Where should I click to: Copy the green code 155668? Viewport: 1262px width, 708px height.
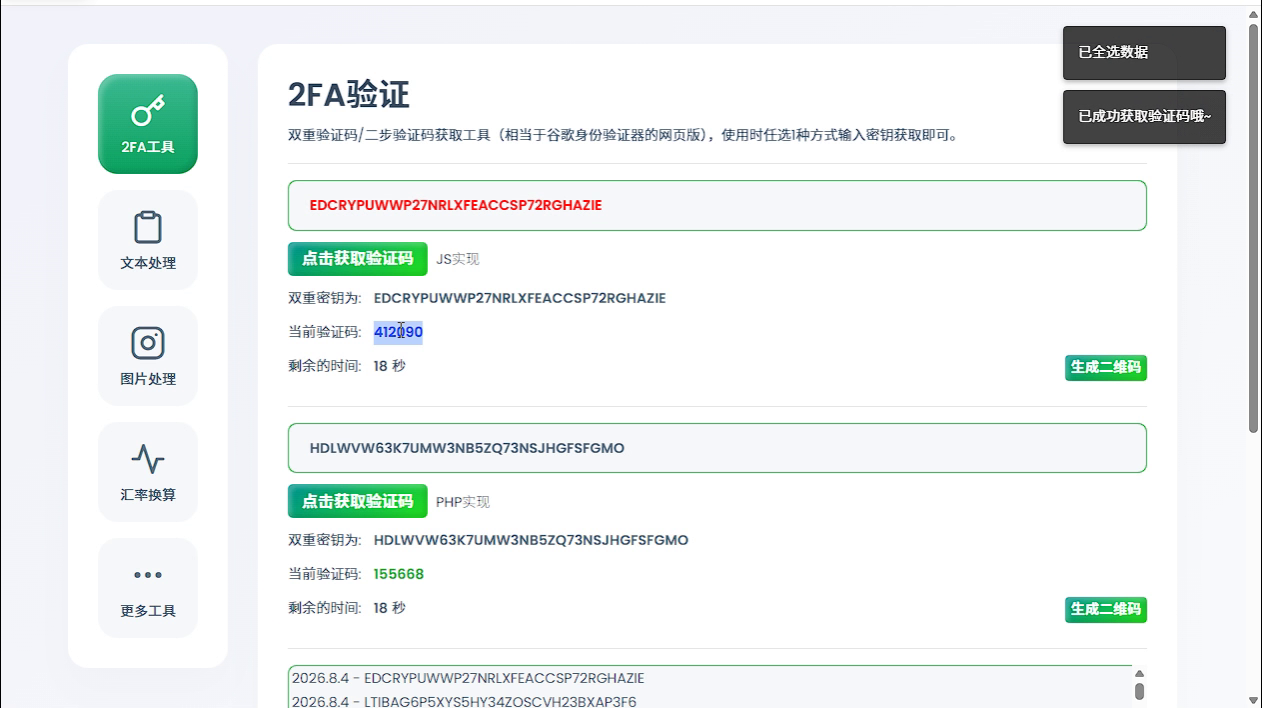pos(398,574)
